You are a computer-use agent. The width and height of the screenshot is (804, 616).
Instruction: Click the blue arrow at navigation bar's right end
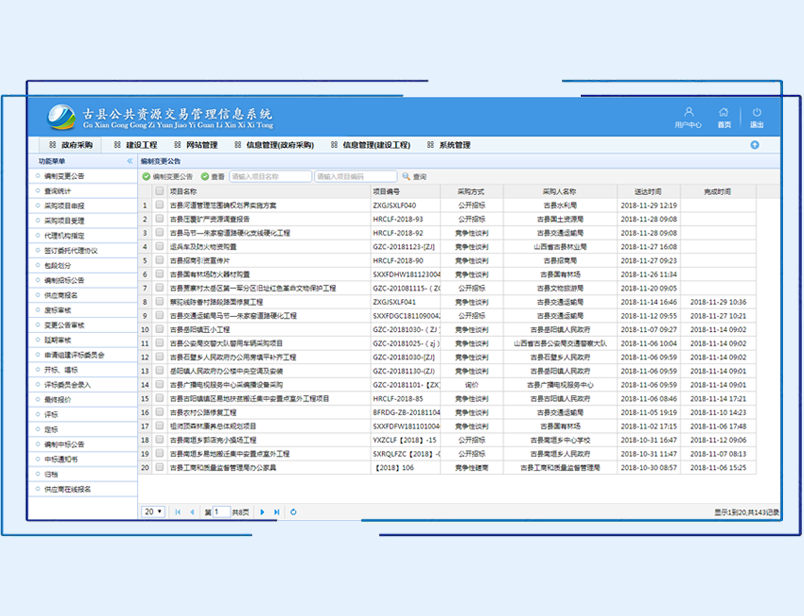[x=754, y=145]
